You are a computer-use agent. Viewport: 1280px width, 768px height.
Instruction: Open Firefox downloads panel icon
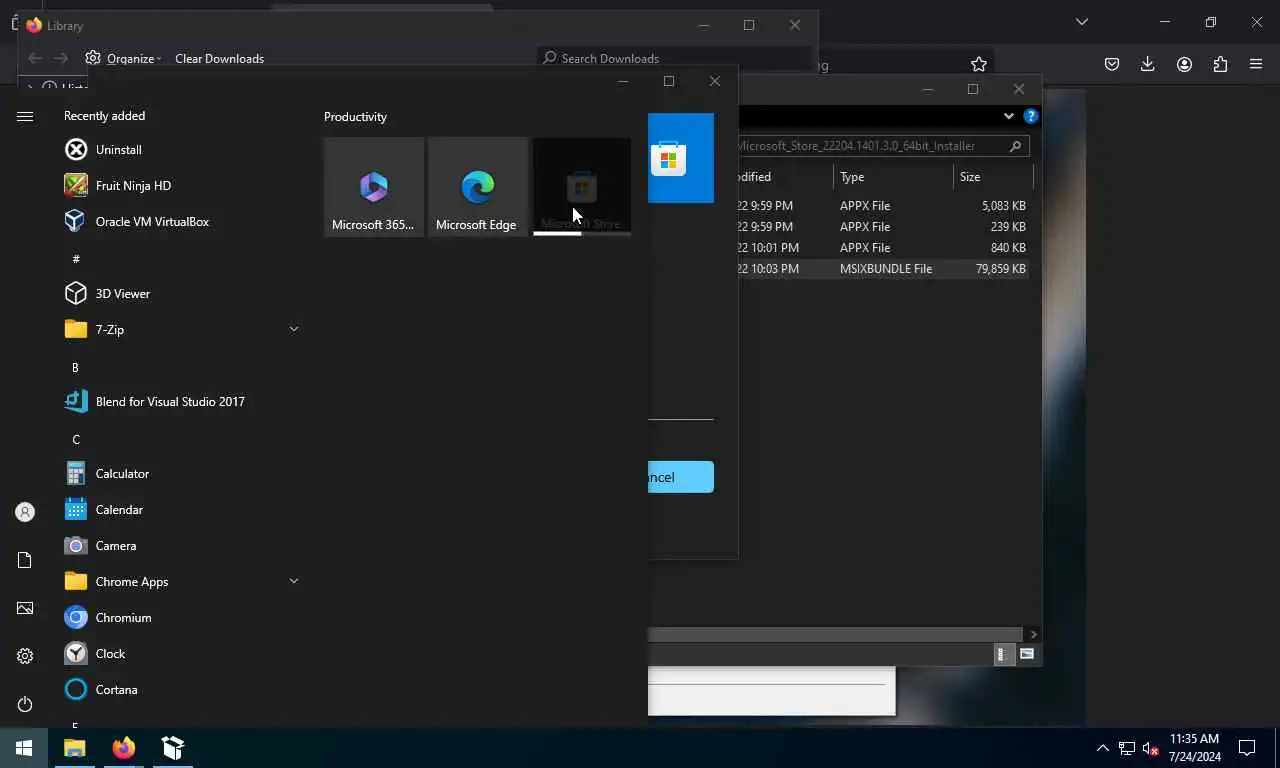tap(1148, 64)
